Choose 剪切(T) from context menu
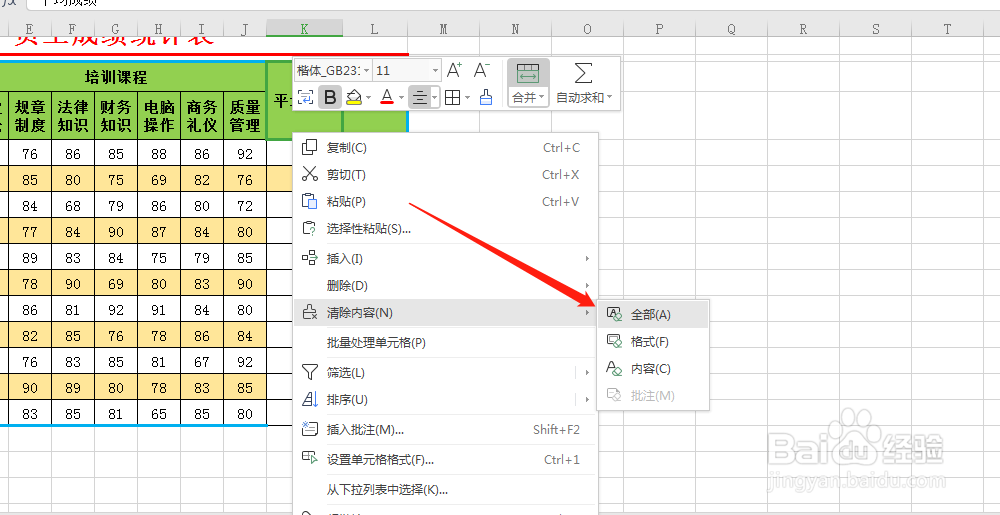 (445, 175)
